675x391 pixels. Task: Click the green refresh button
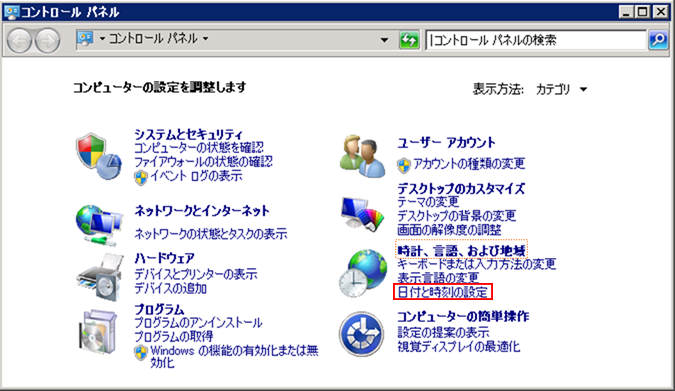409,40
